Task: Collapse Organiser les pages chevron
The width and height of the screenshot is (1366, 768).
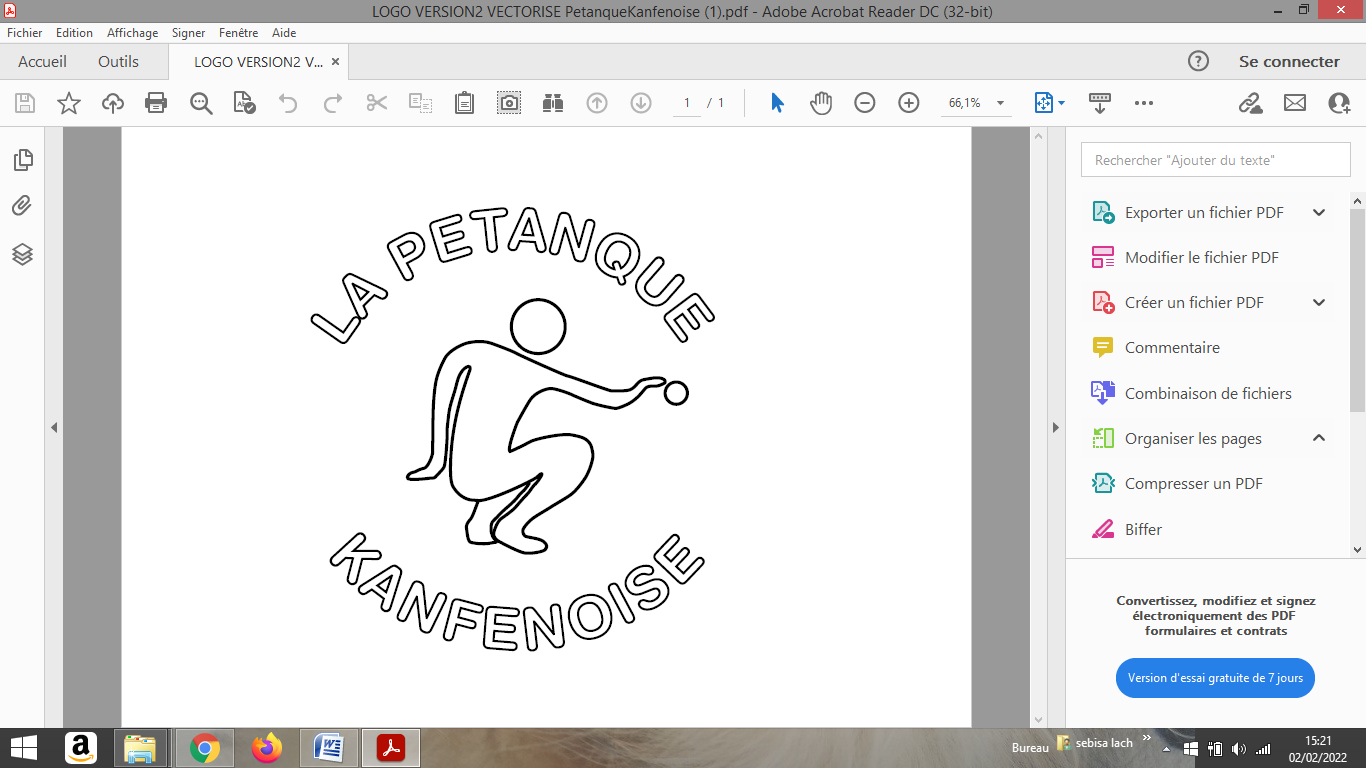Action: click(1319, 438)
